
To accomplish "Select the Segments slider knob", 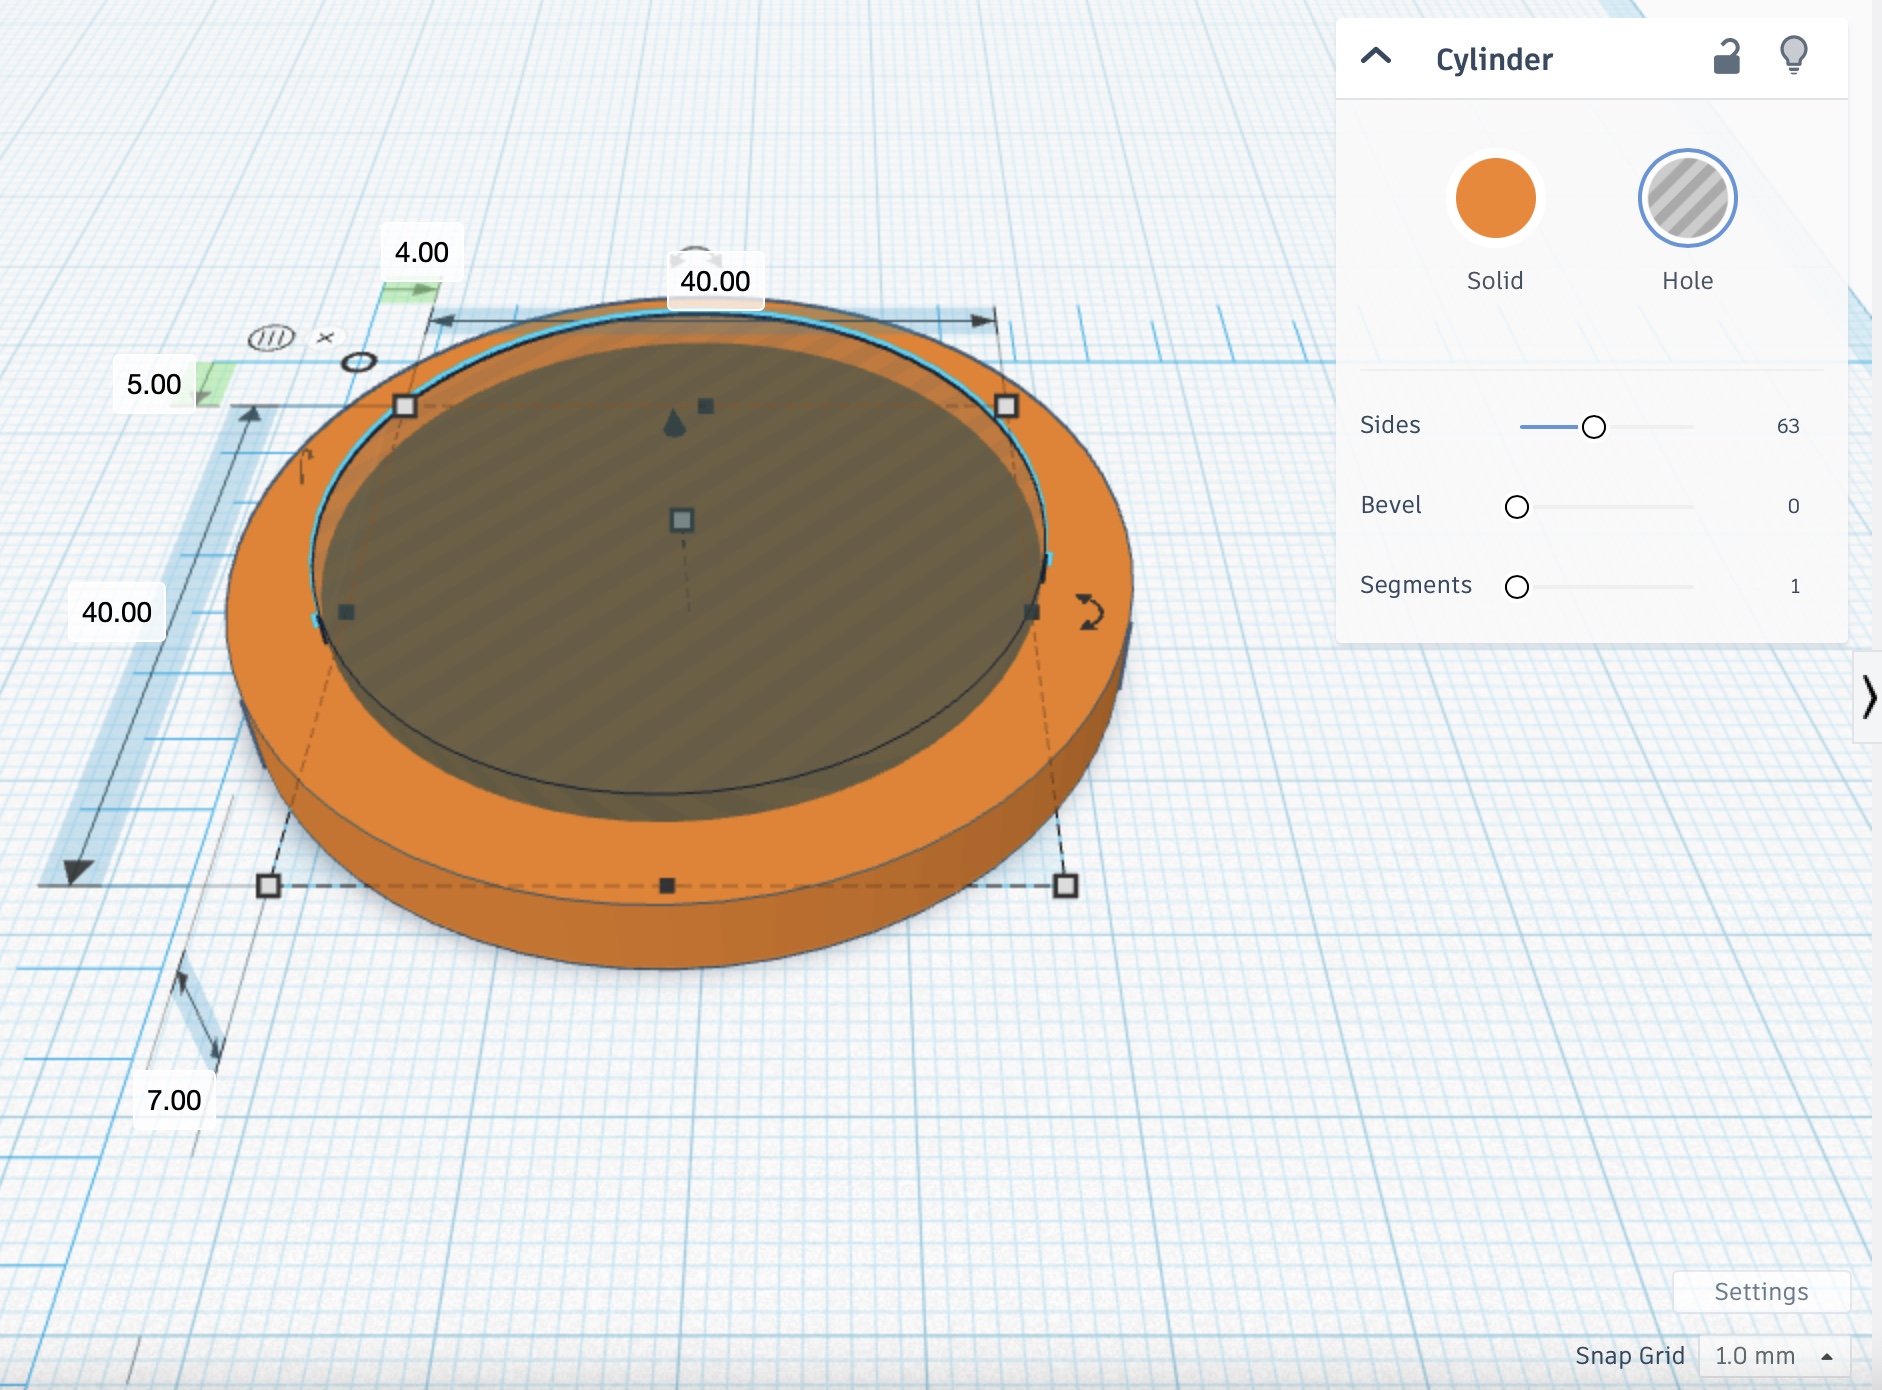I will [x=1516, y=587].
